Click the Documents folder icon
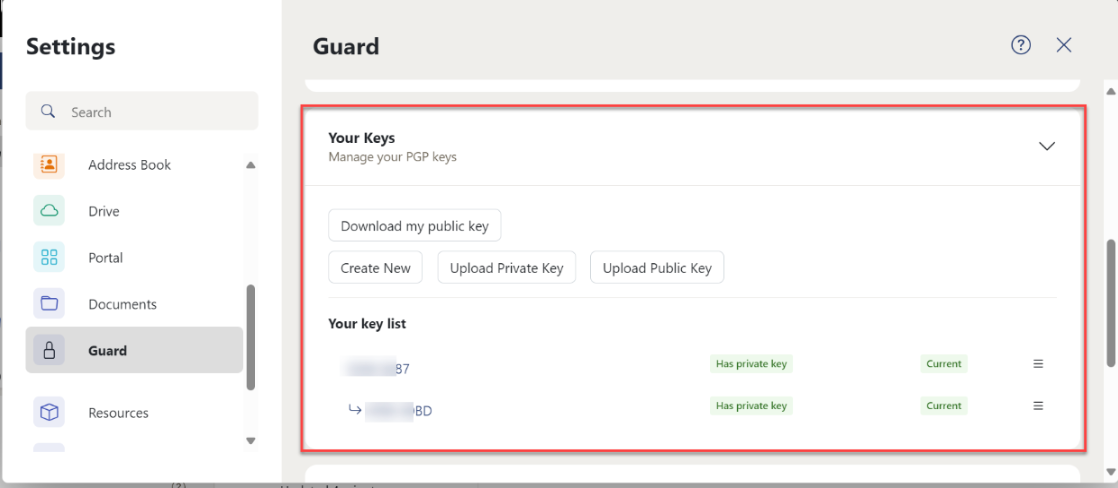1118x488 pixels. pyautogui.click(x=49, y=304)
